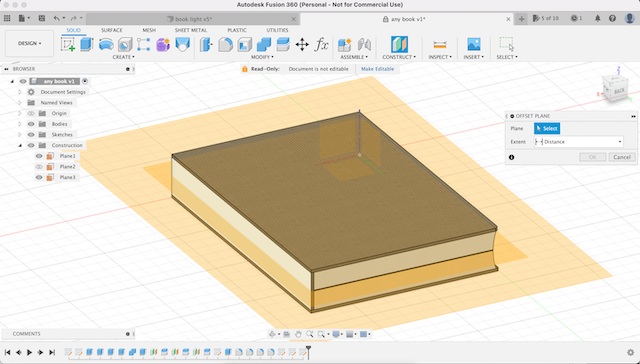
Task: Select the Offset Face tool
Action: click(x=283, y=44)
